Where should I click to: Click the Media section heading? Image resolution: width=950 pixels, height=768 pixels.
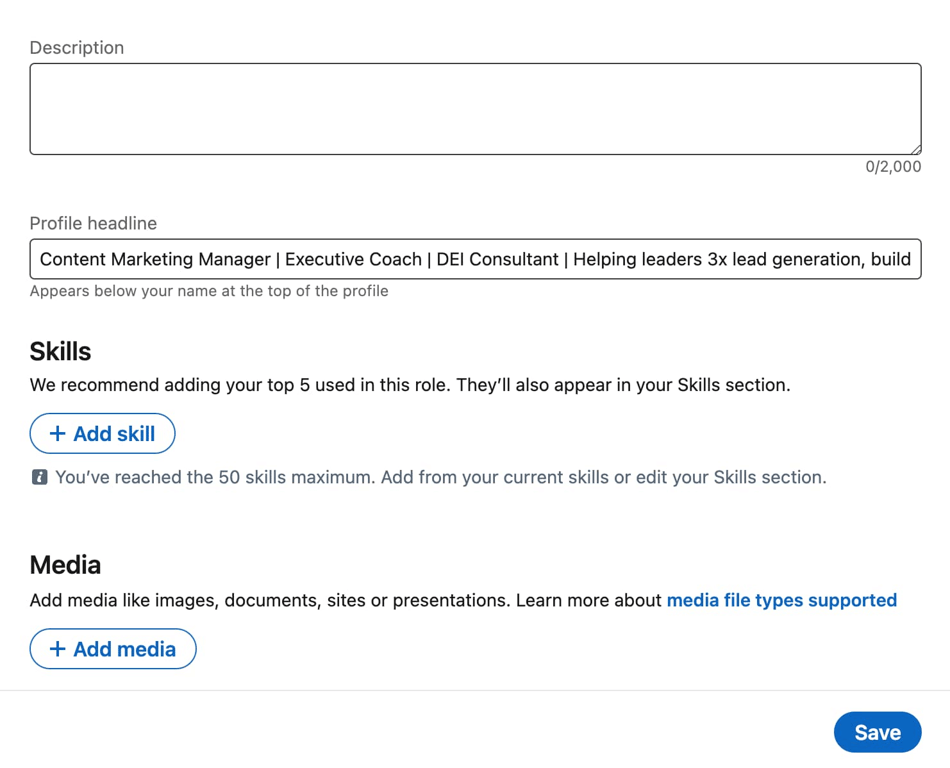[65, 565]
